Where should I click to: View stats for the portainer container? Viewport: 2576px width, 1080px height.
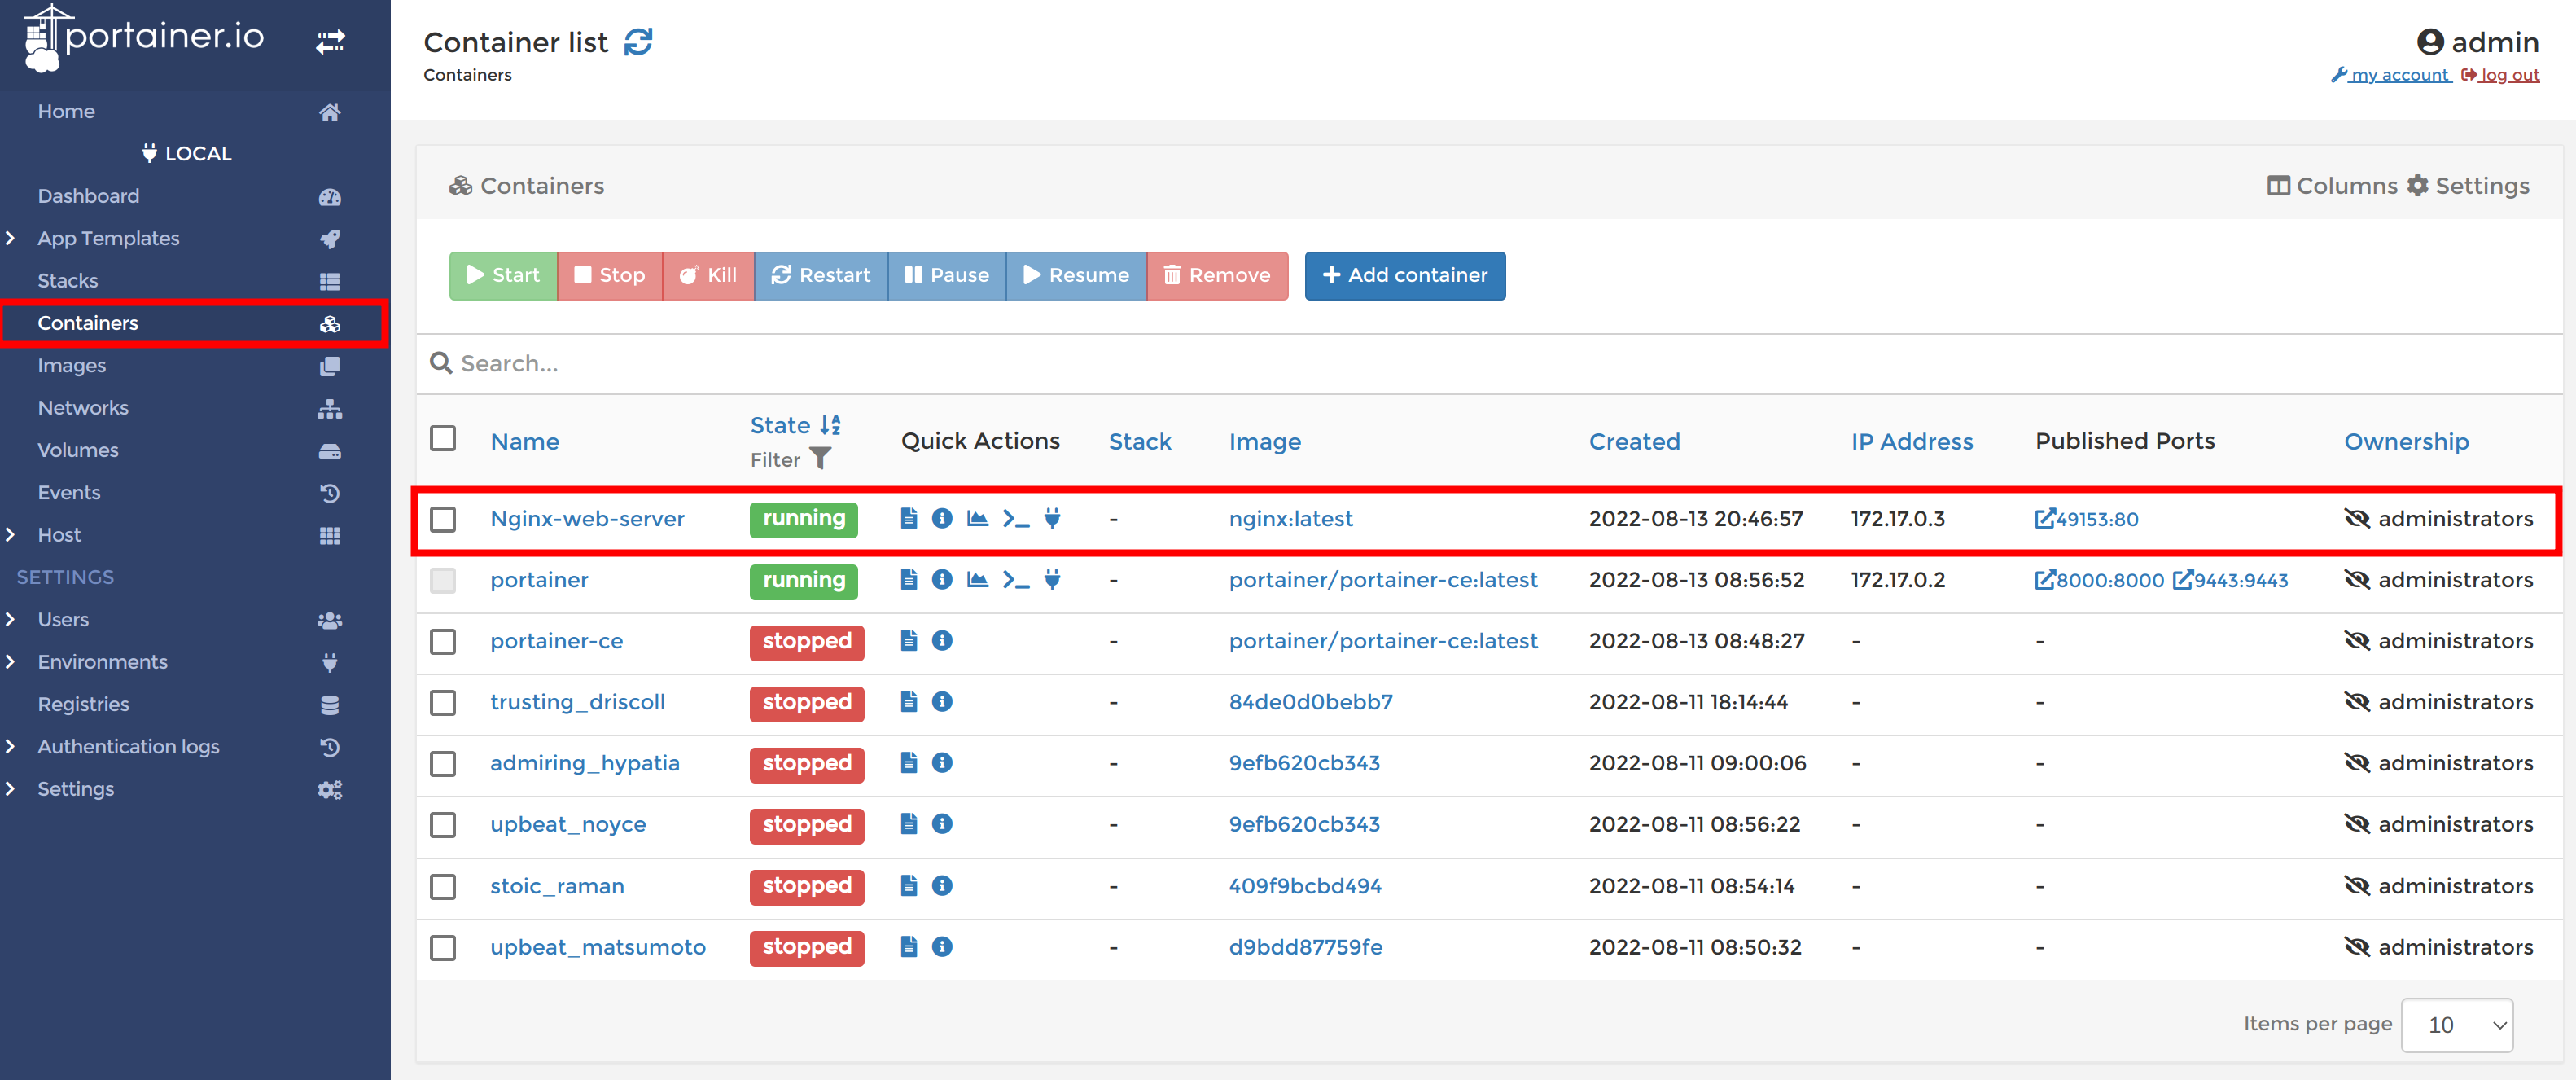976,580
